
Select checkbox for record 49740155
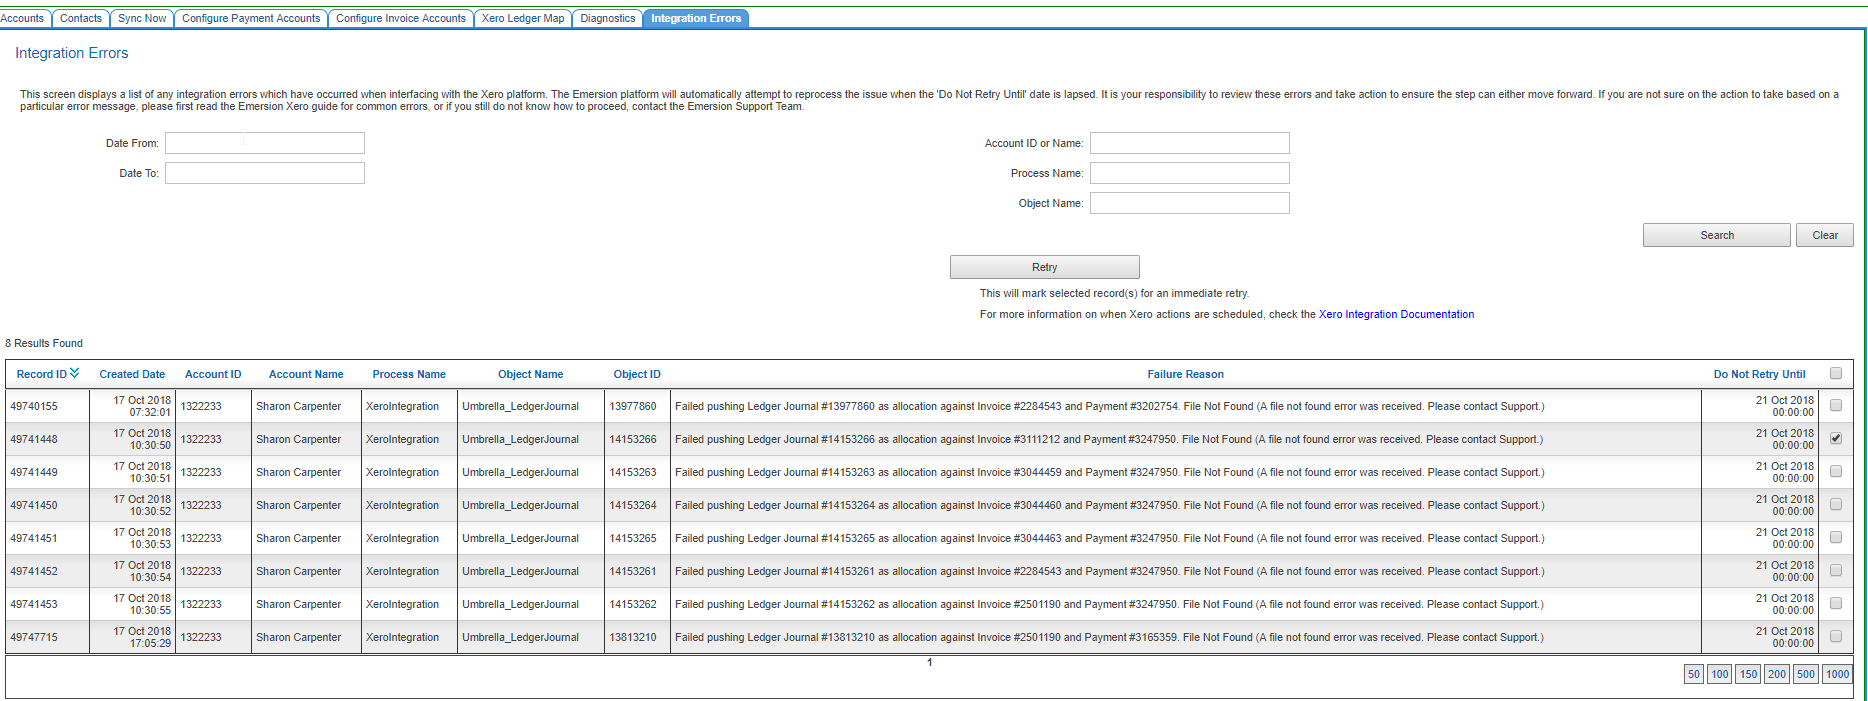(x=1836, y=405)
